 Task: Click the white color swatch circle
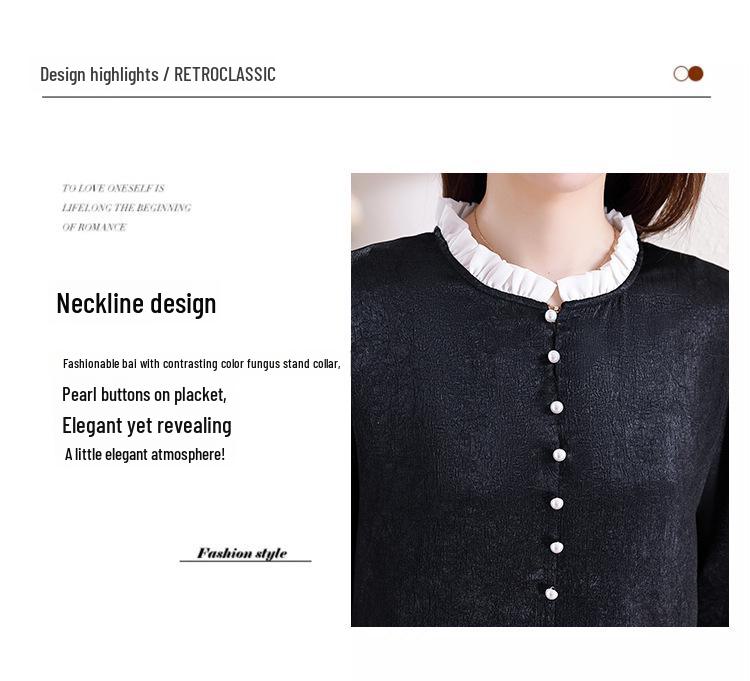coord(681,74)
